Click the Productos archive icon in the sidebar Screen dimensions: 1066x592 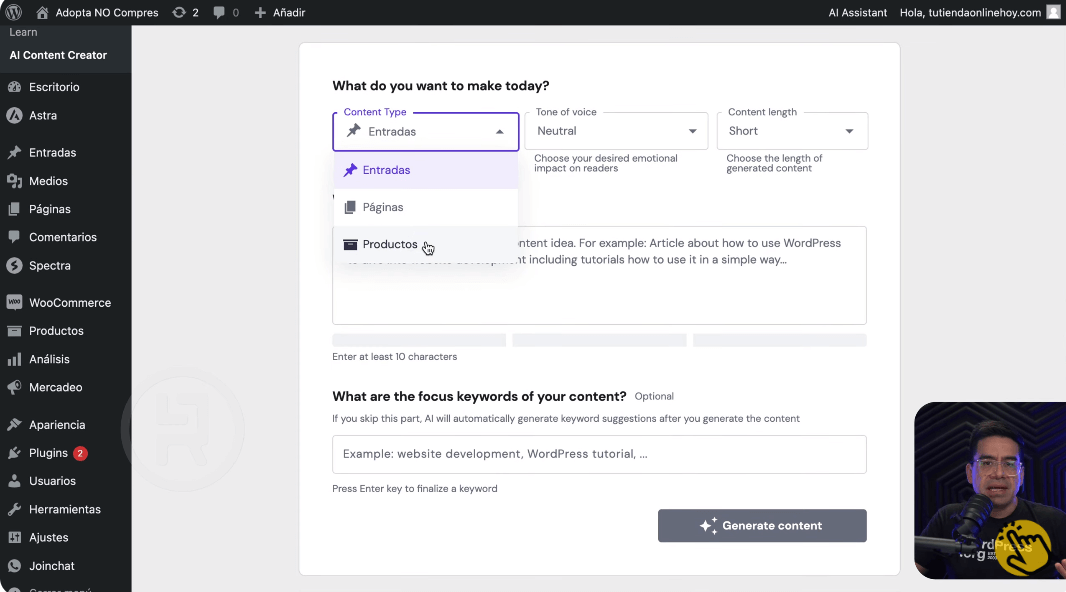pyautogui.click(x=14, y=331)
